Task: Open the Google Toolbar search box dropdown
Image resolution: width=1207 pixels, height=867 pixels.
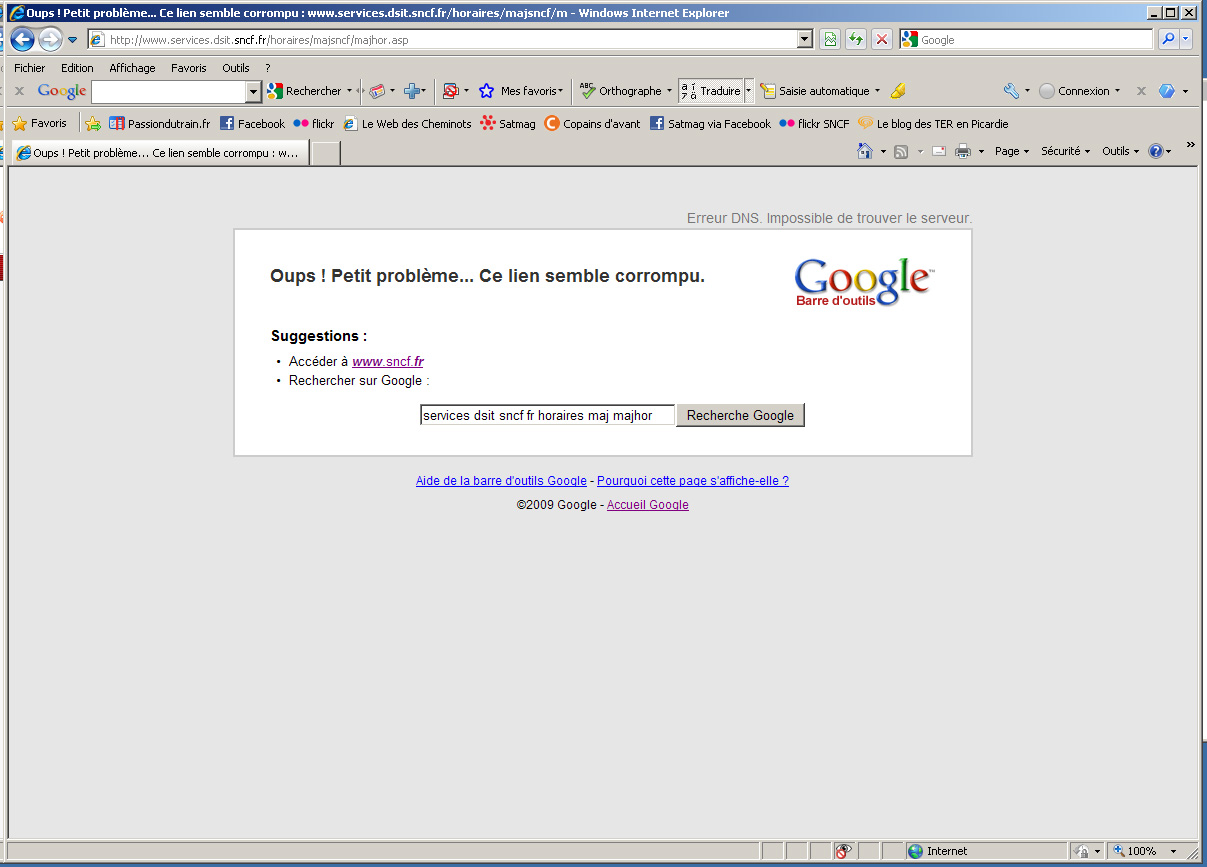Action: 253,92
